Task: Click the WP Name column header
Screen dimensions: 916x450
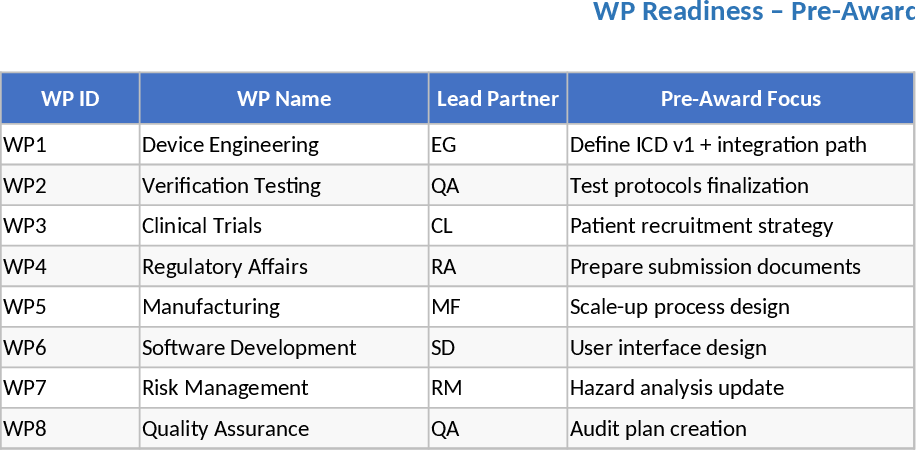Action: click(284, 99)
